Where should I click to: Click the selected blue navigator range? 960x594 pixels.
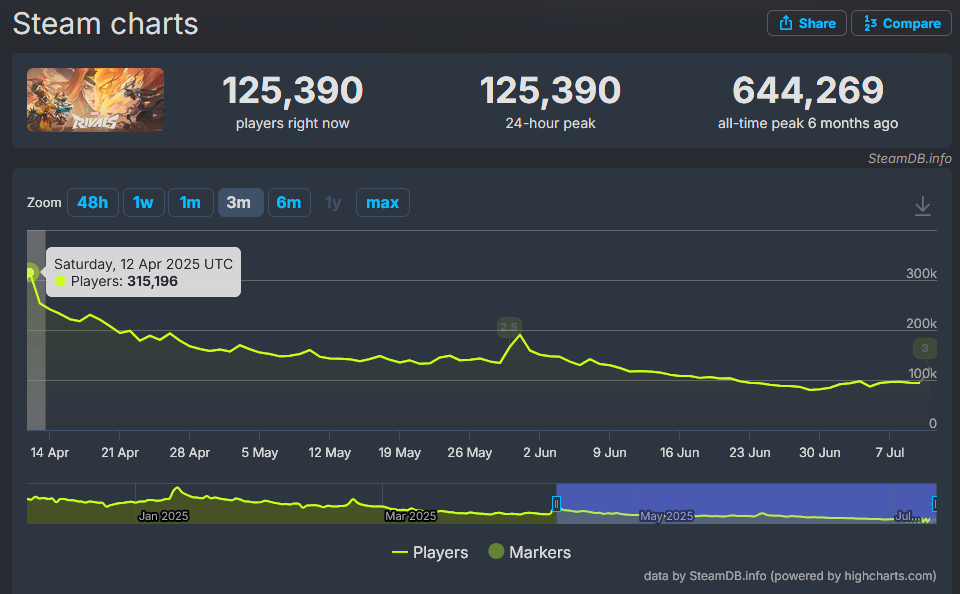coord(746,503)
